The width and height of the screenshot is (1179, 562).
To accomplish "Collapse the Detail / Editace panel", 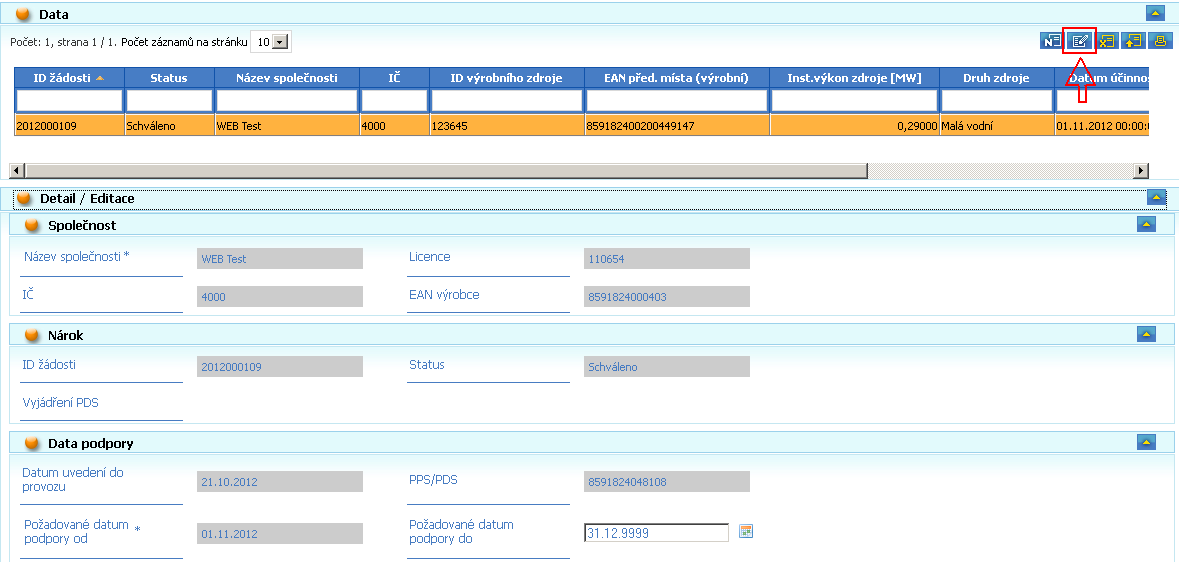I will (x=1156, y=198).
